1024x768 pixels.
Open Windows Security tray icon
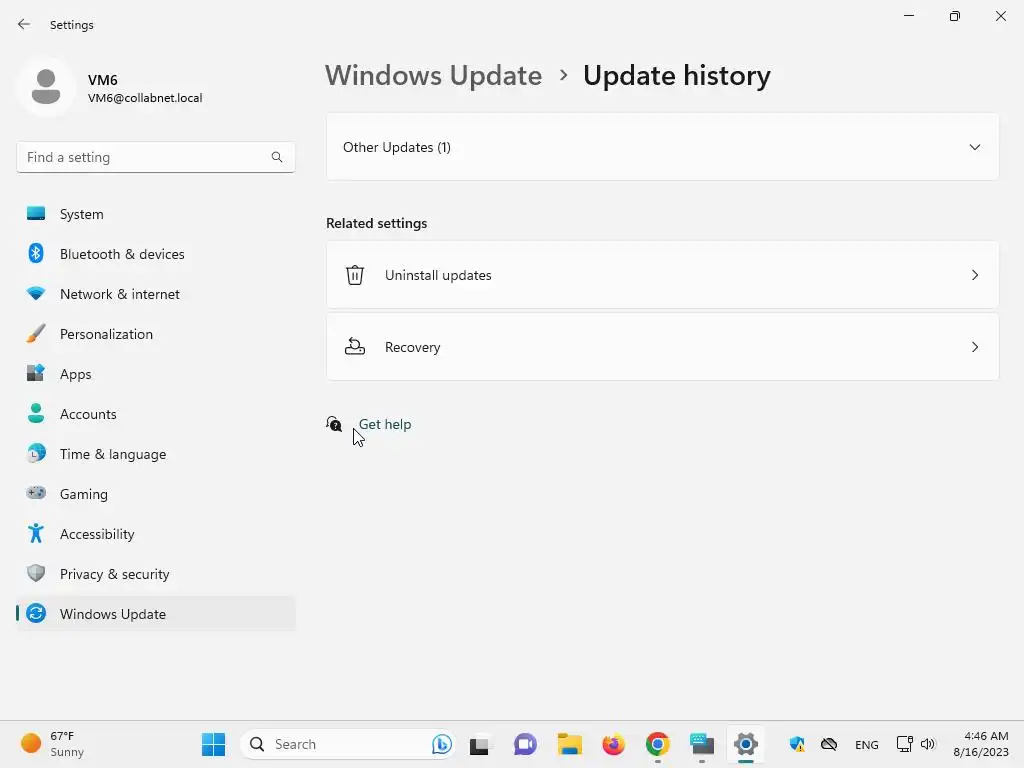click(x=797, y=744)
